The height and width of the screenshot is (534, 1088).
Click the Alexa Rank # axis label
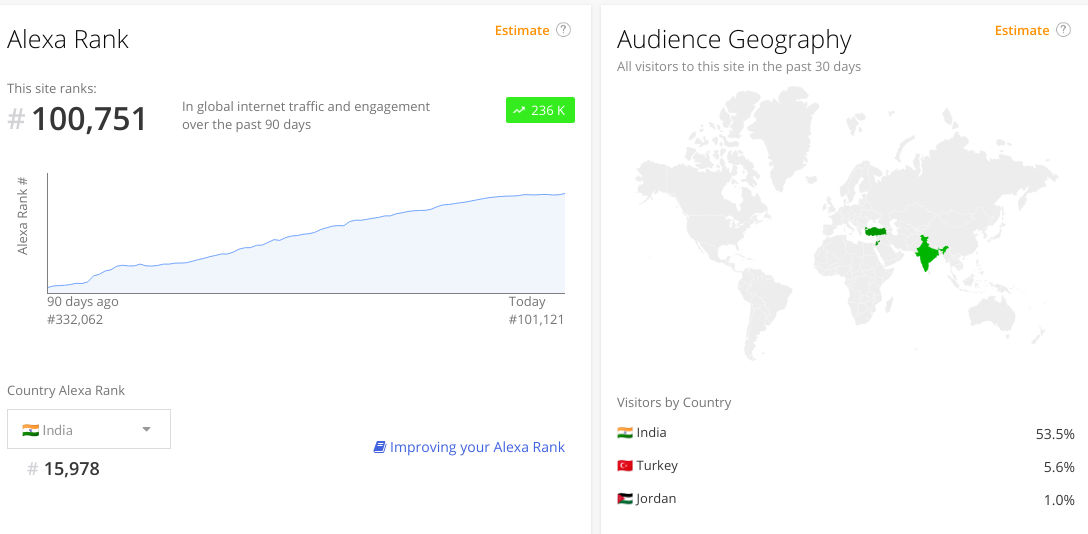tap(22, 216)
